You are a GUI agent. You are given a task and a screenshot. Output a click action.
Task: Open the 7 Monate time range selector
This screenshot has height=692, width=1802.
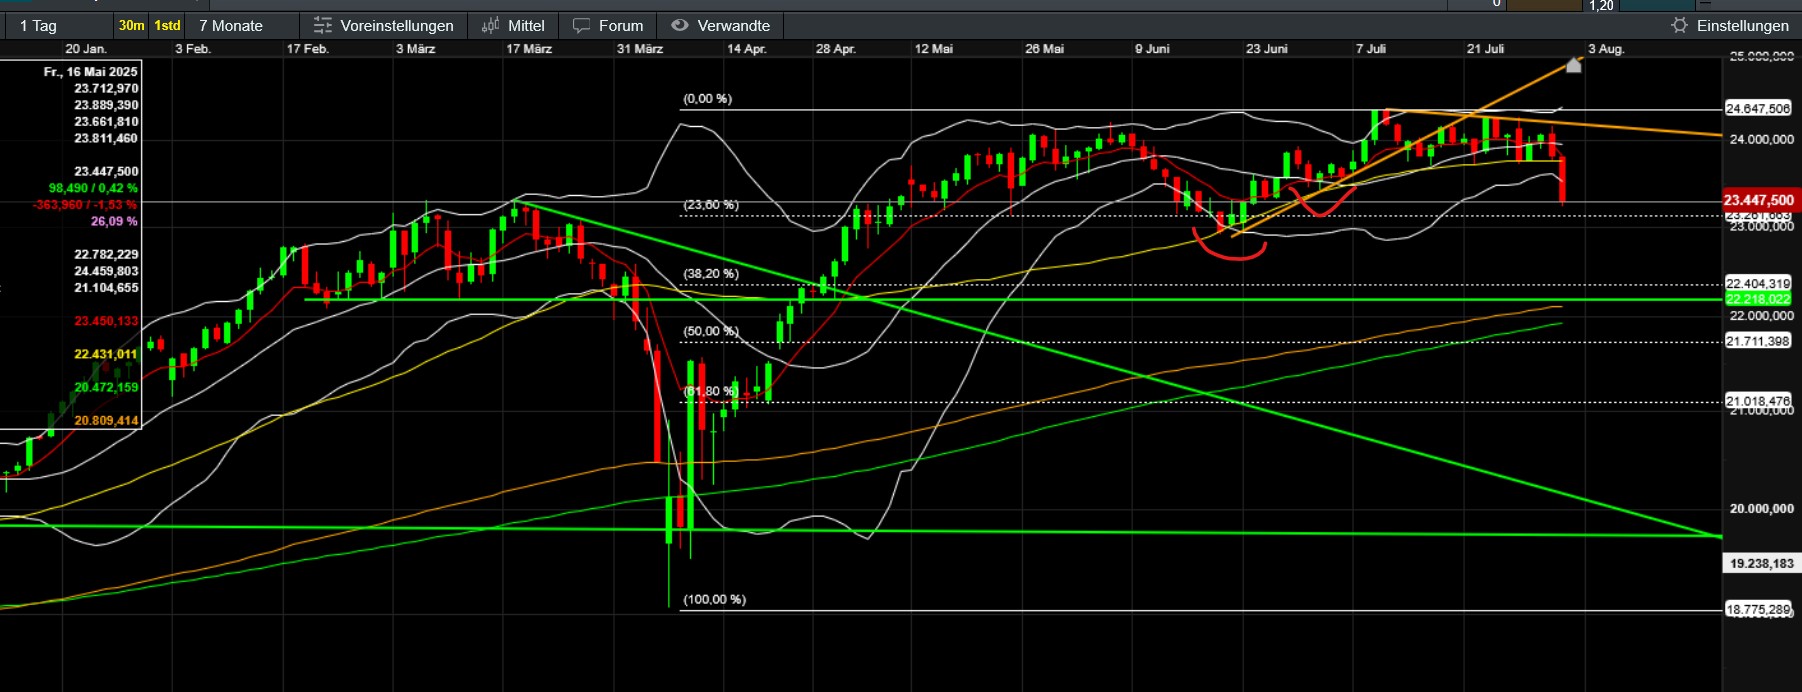[x=231, y=25]
